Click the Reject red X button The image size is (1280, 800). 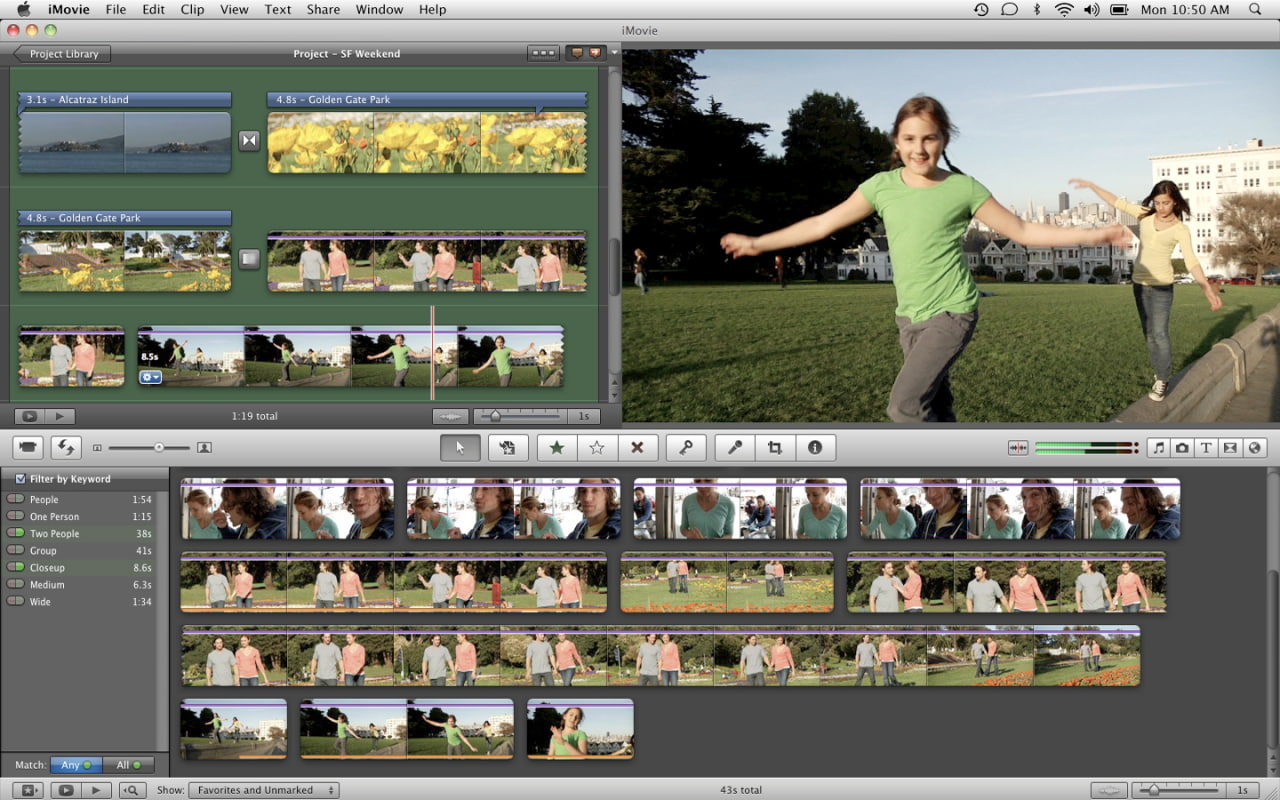coord(637,448)
